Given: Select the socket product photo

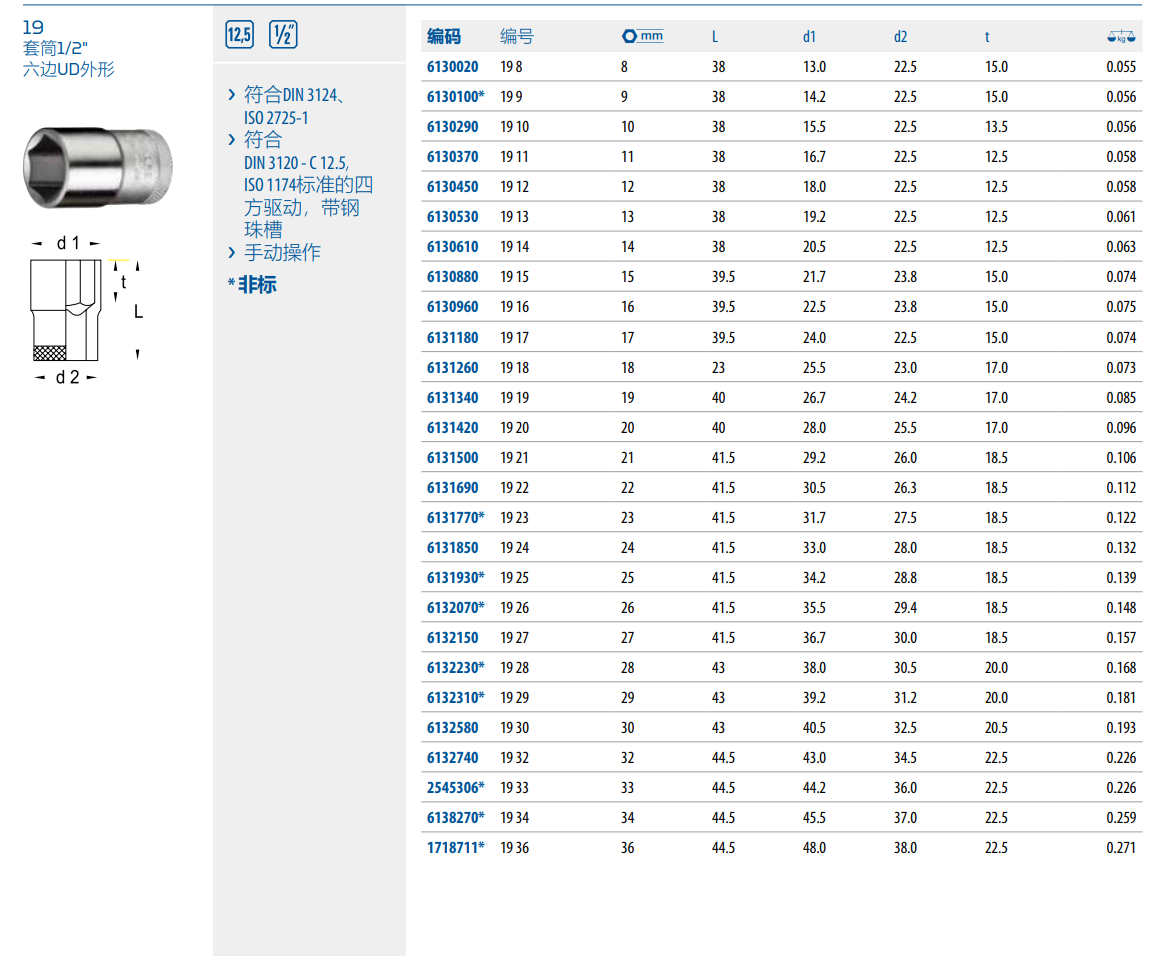Looking at the screenshot, I should (97, 166).
